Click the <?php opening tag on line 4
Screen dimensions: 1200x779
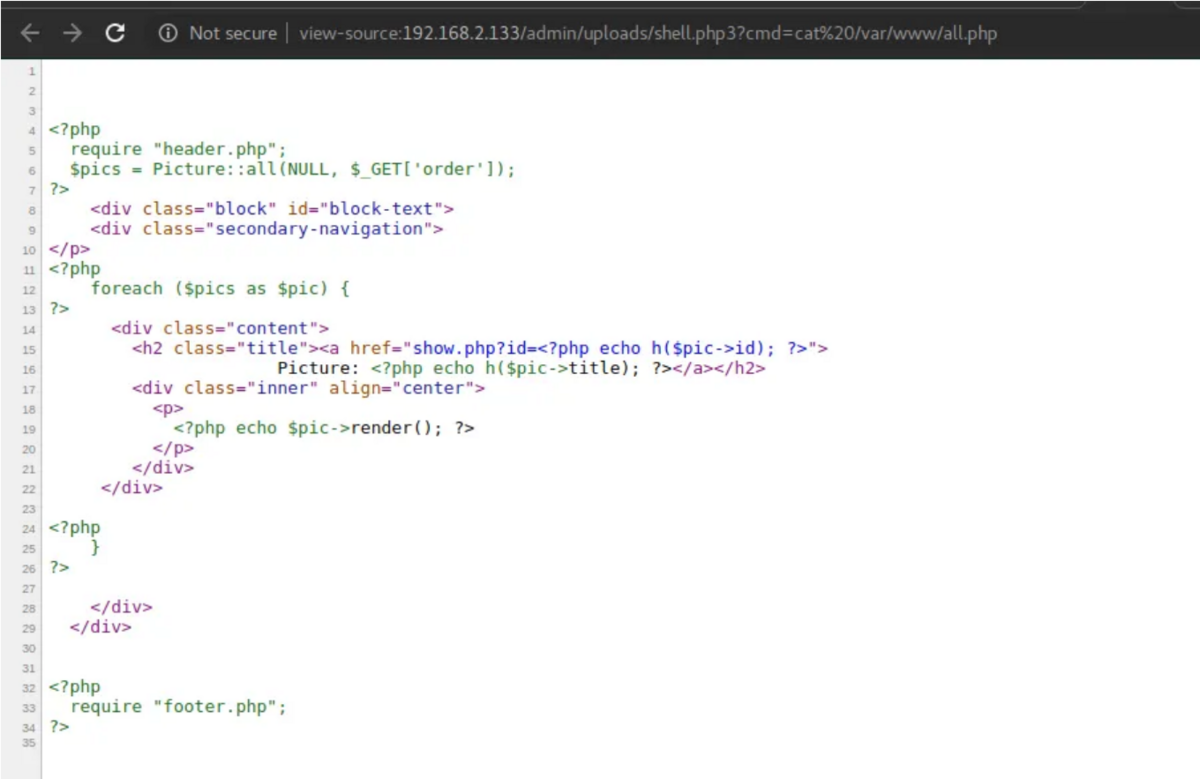tap(74, 129)
